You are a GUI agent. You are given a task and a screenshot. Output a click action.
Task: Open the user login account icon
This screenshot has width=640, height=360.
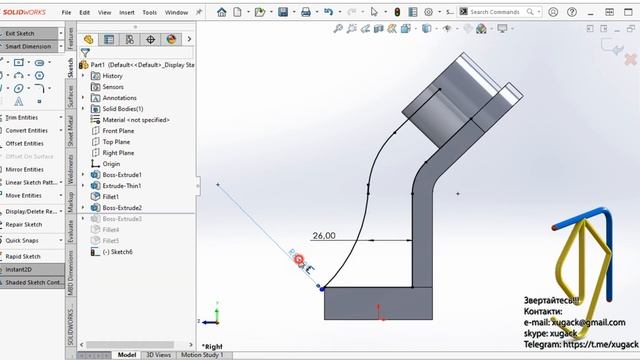point(553,12)
